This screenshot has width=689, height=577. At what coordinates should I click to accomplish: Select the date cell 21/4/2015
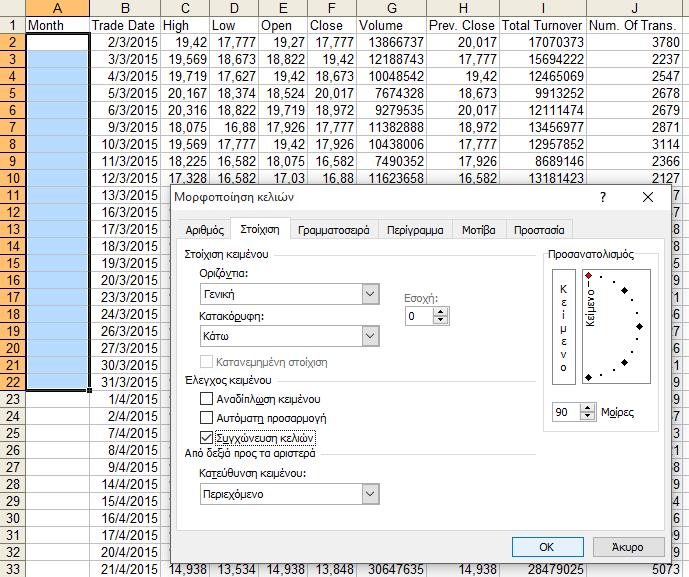click(x=125, y=569)
